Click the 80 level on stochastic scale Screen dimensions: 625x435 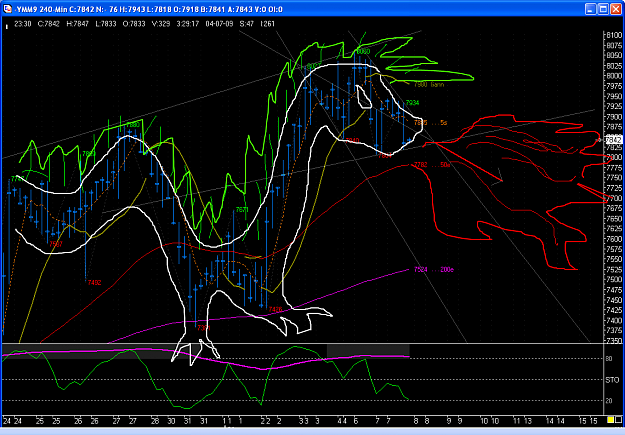click(x=609, y=359)
